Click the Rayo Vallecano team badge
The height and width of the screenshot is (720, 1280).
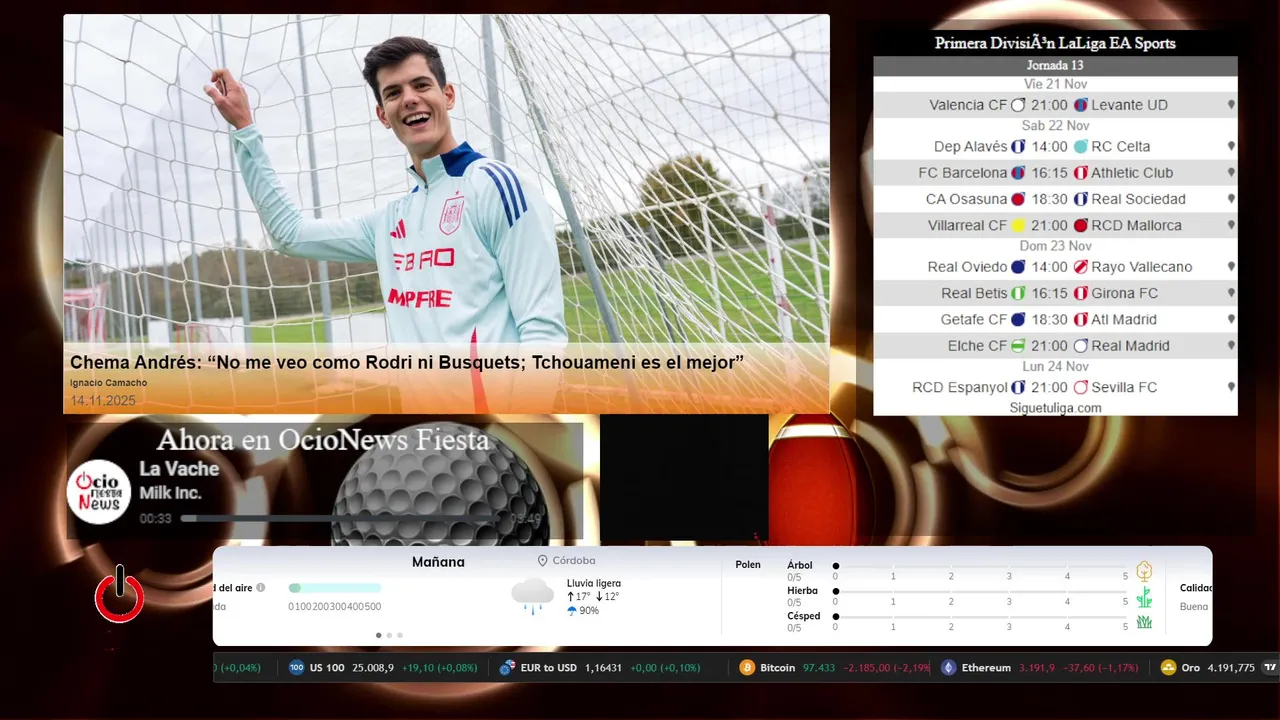coord(1080,267)
